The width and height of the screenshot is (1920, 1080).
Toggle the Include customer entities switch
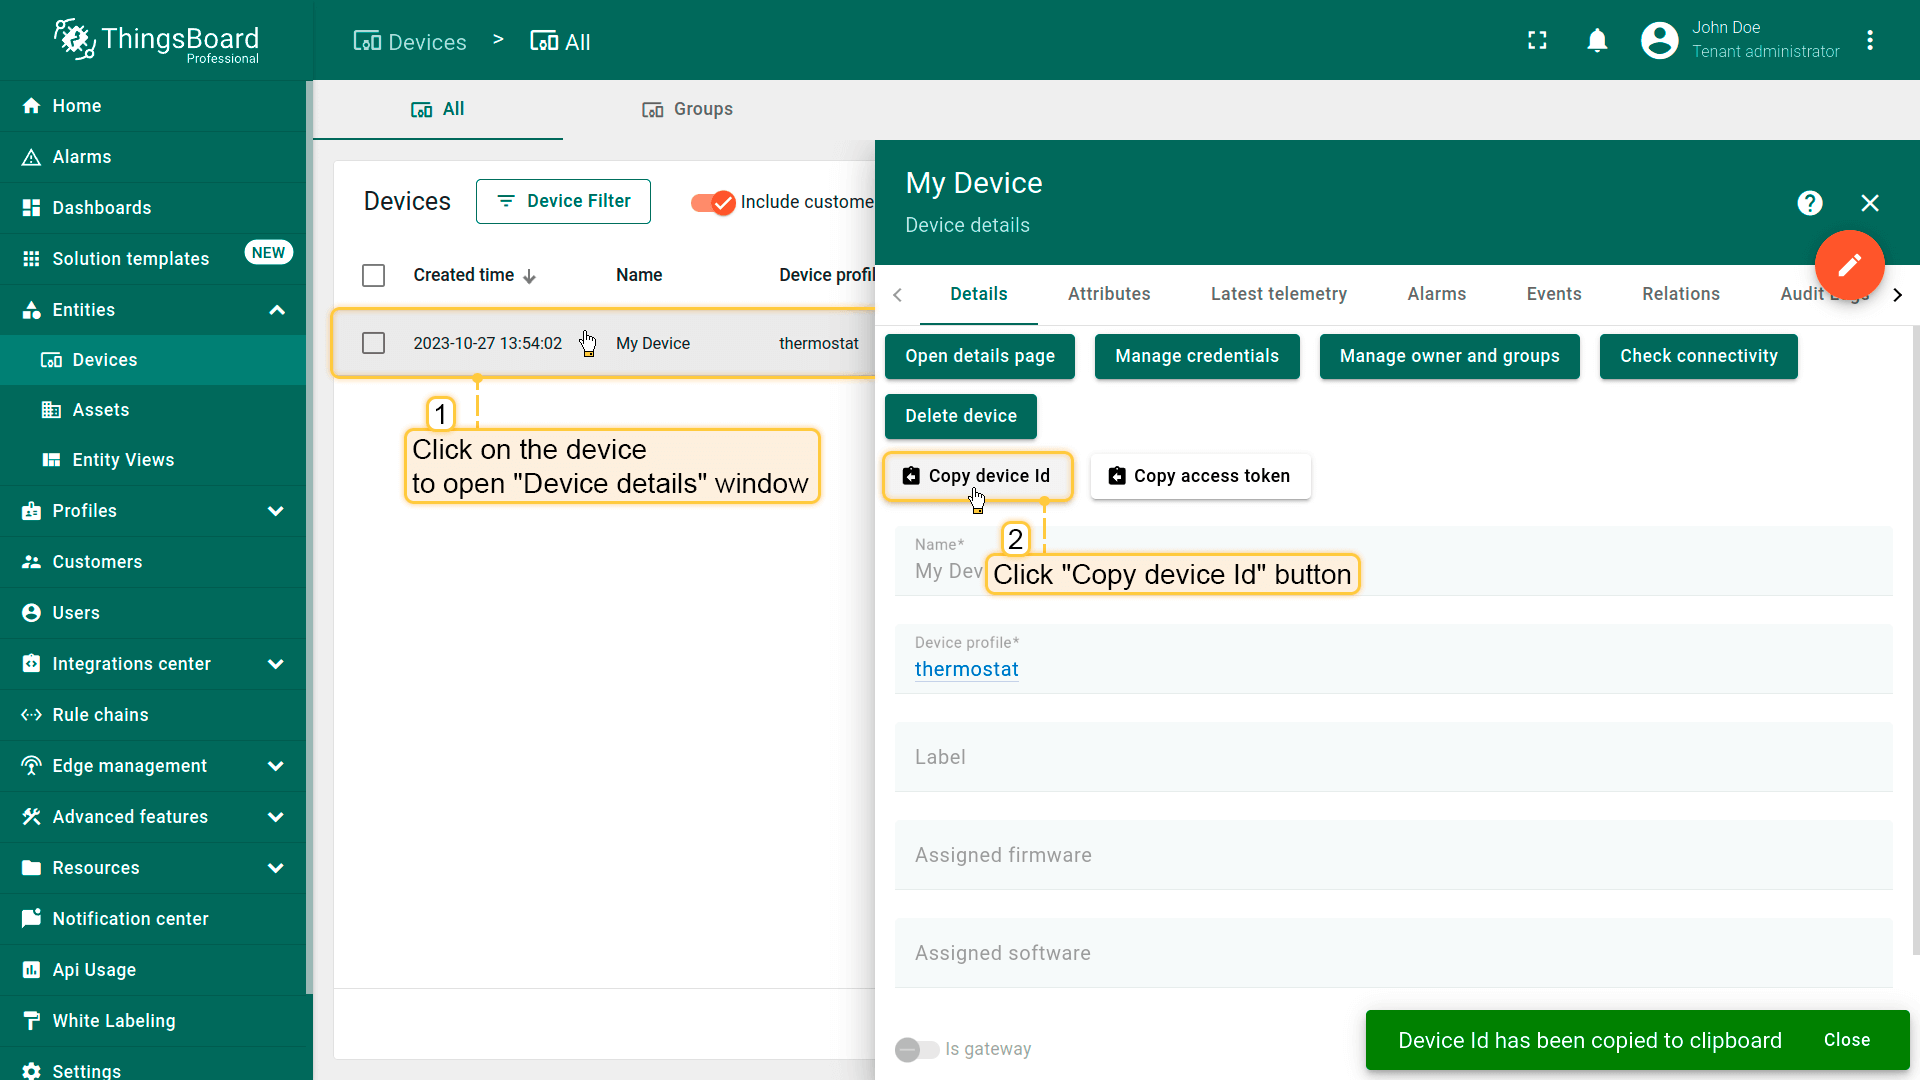click(713, 202)
